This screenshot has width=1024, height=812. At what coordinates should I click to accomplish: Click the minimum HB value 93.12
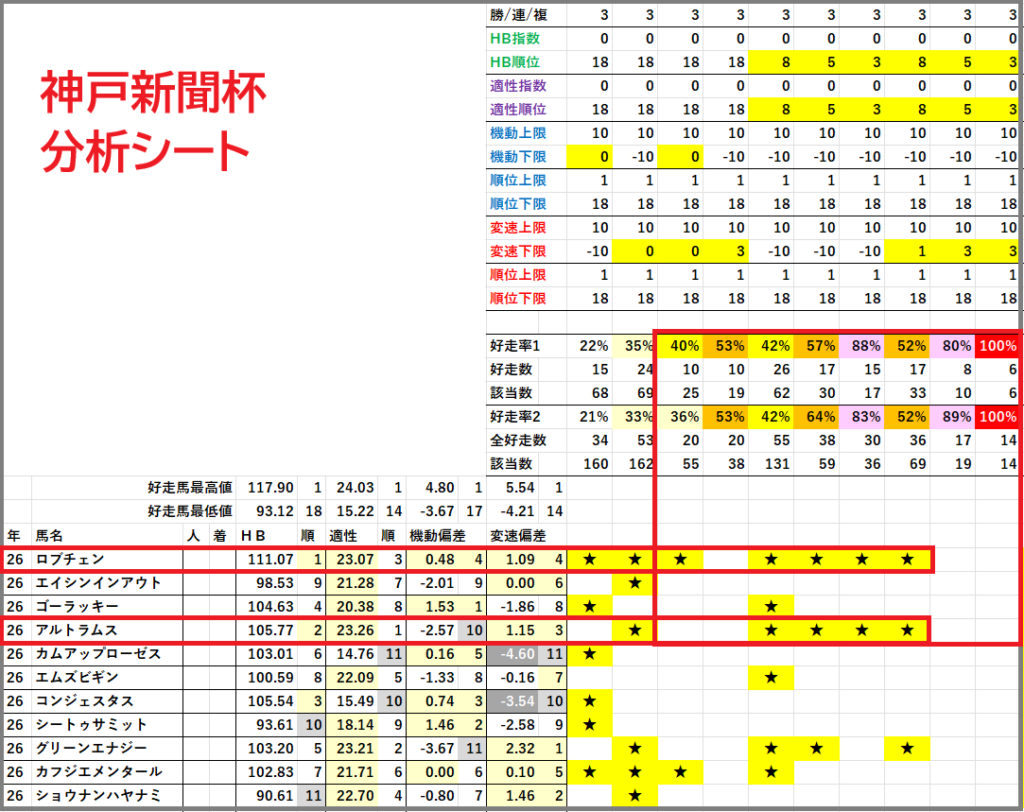pyautogui.click(x=274, y=511)
